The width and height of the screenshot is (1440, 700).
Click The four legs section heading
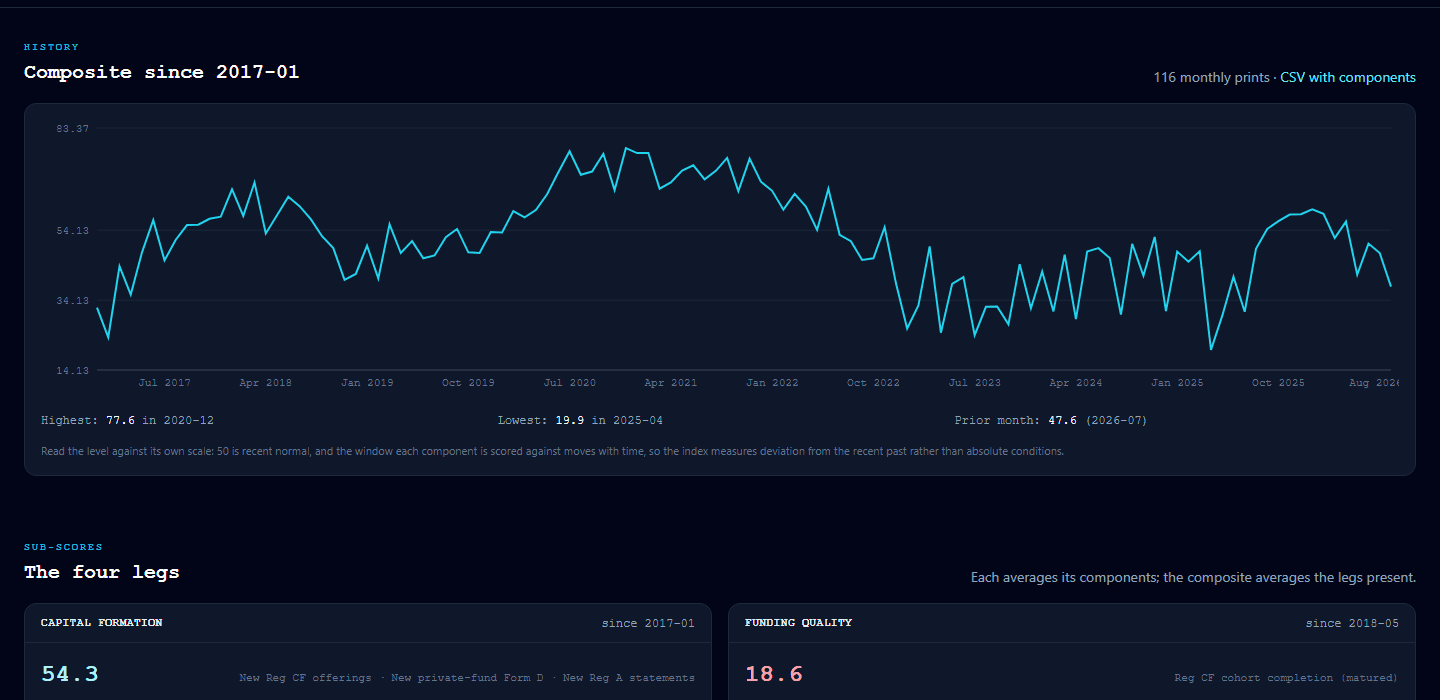point(102,572)
